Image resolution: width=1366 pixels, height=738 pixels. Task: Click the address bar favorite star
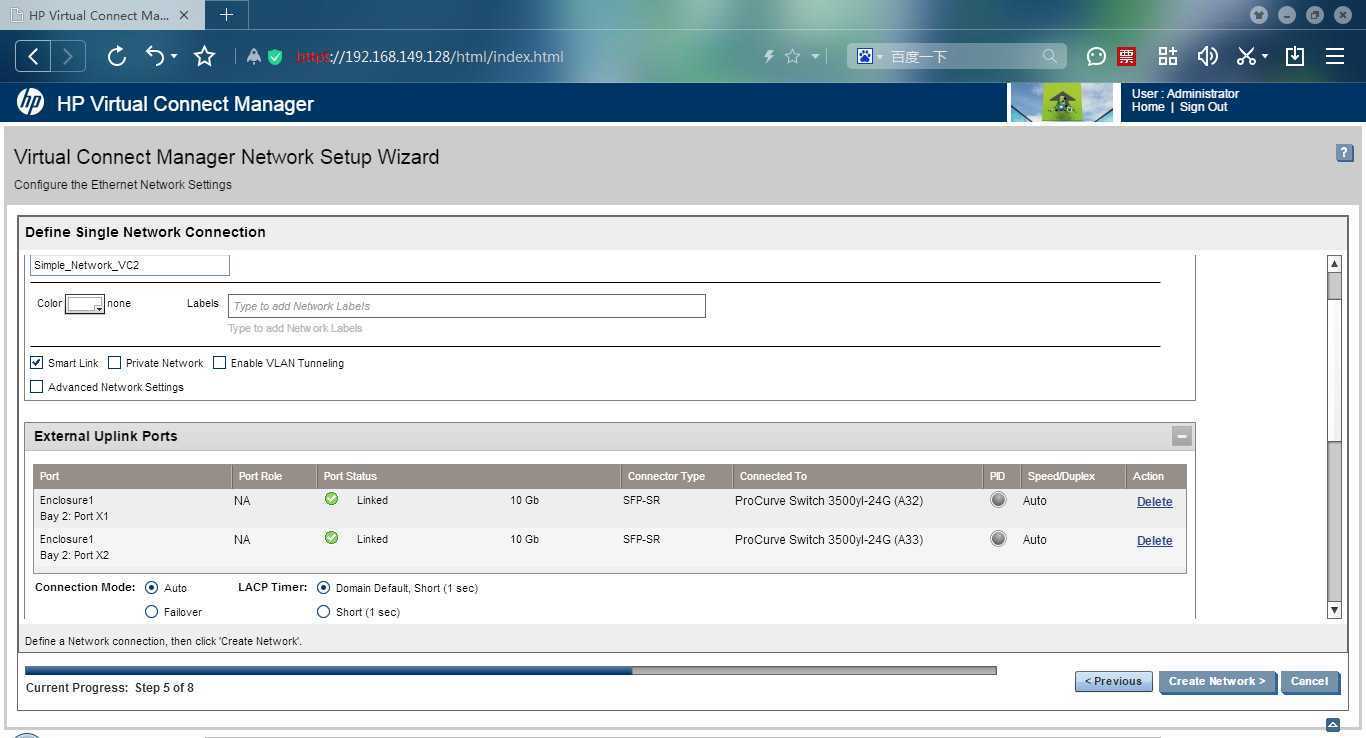coord(793,57)
